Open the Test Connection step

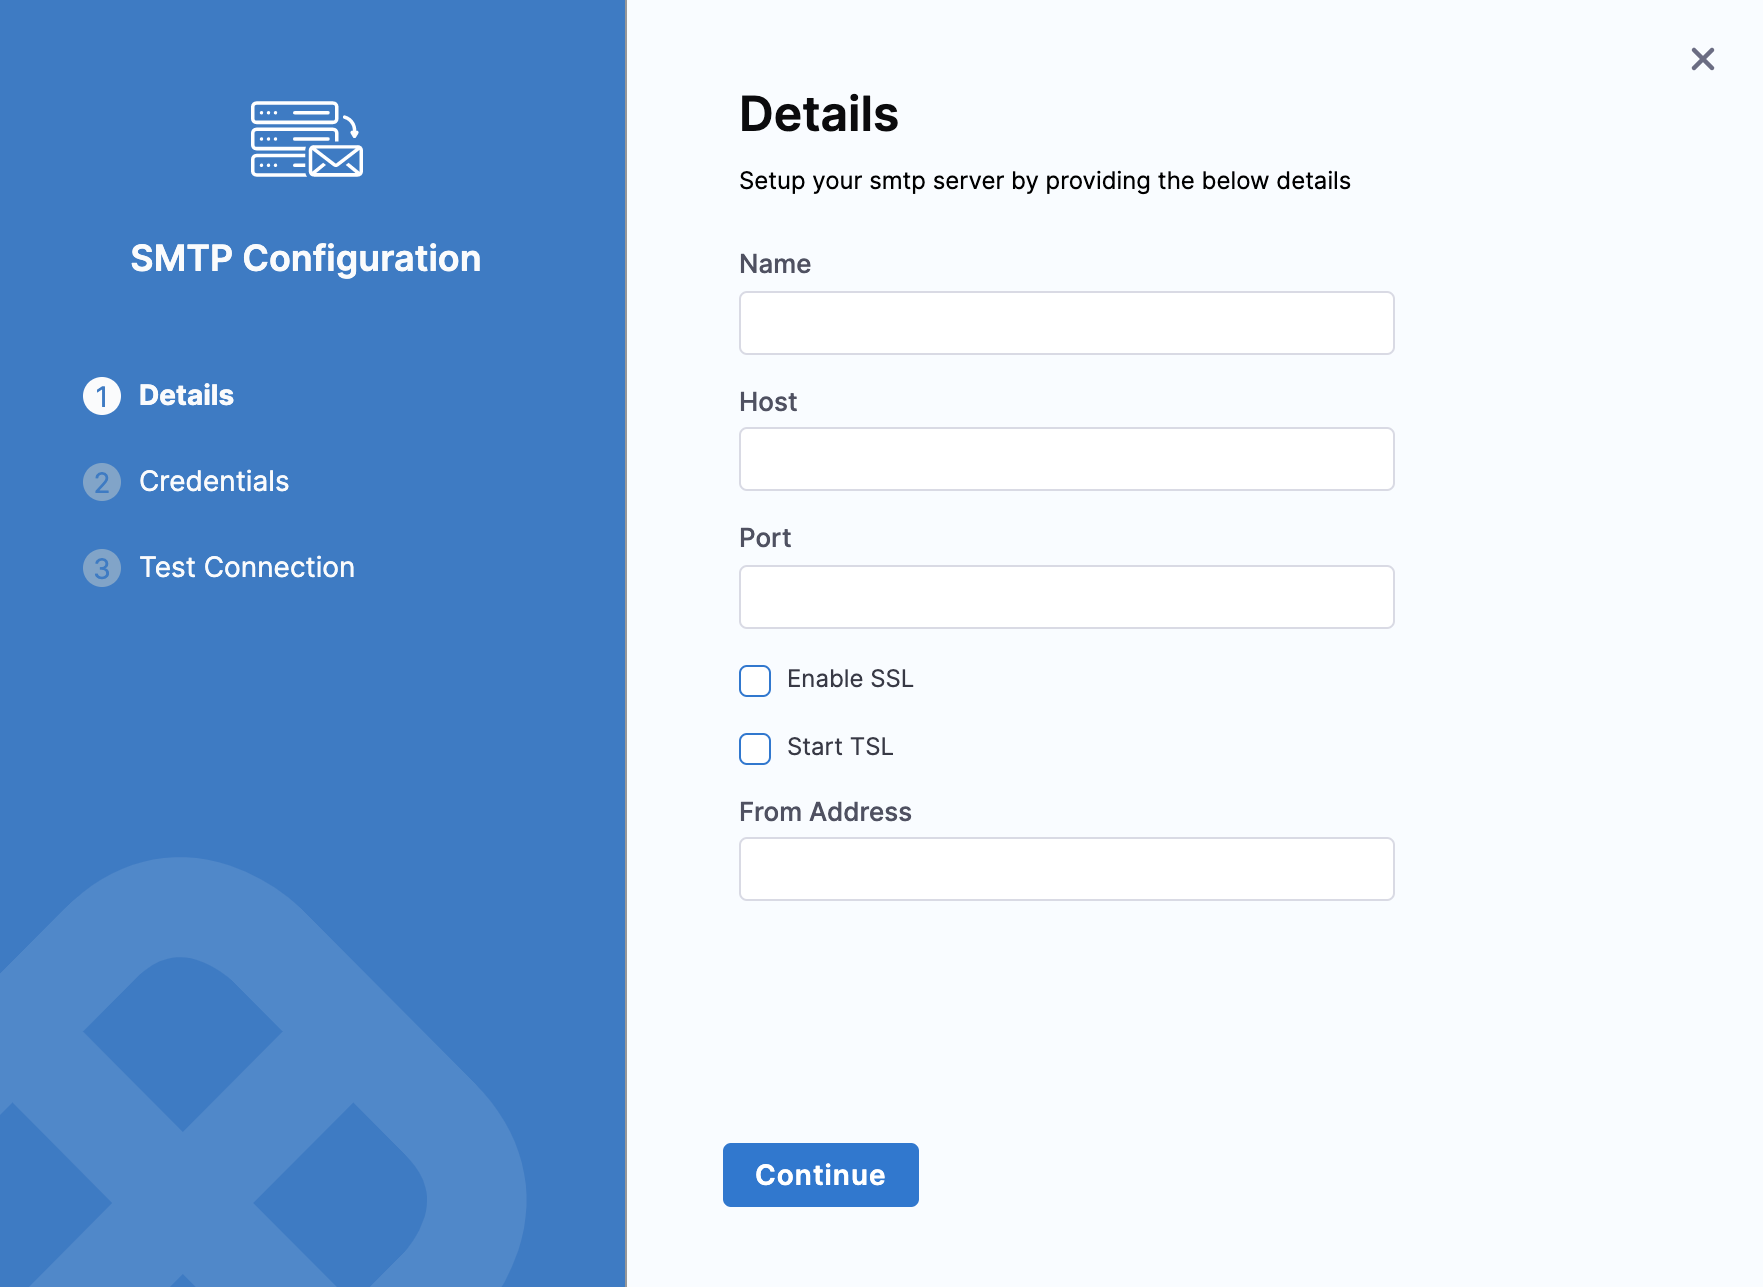(246, 567)
